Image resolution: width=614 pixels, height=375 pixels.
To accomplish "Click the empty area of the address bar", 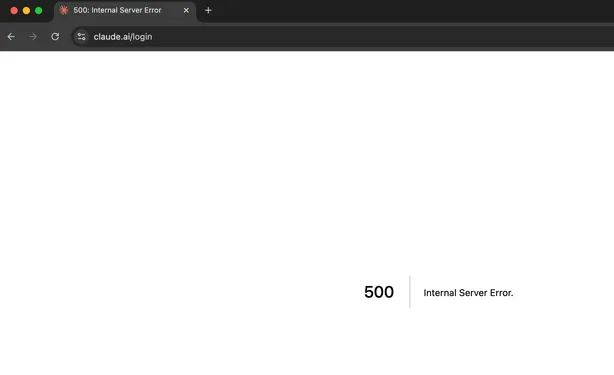I will 384,37.
